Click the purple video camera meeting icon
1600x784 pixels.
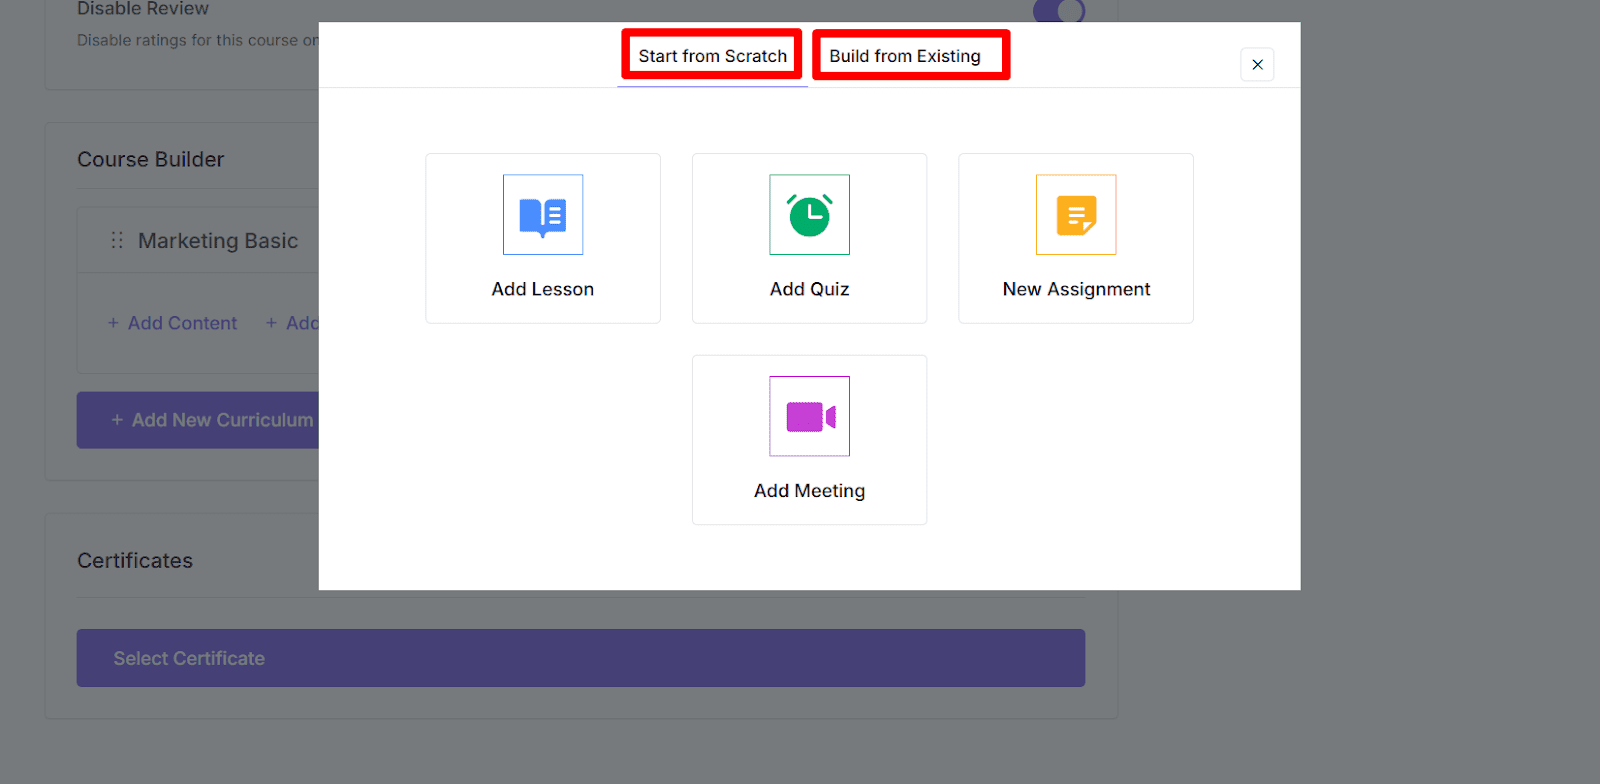pos(809,416)
